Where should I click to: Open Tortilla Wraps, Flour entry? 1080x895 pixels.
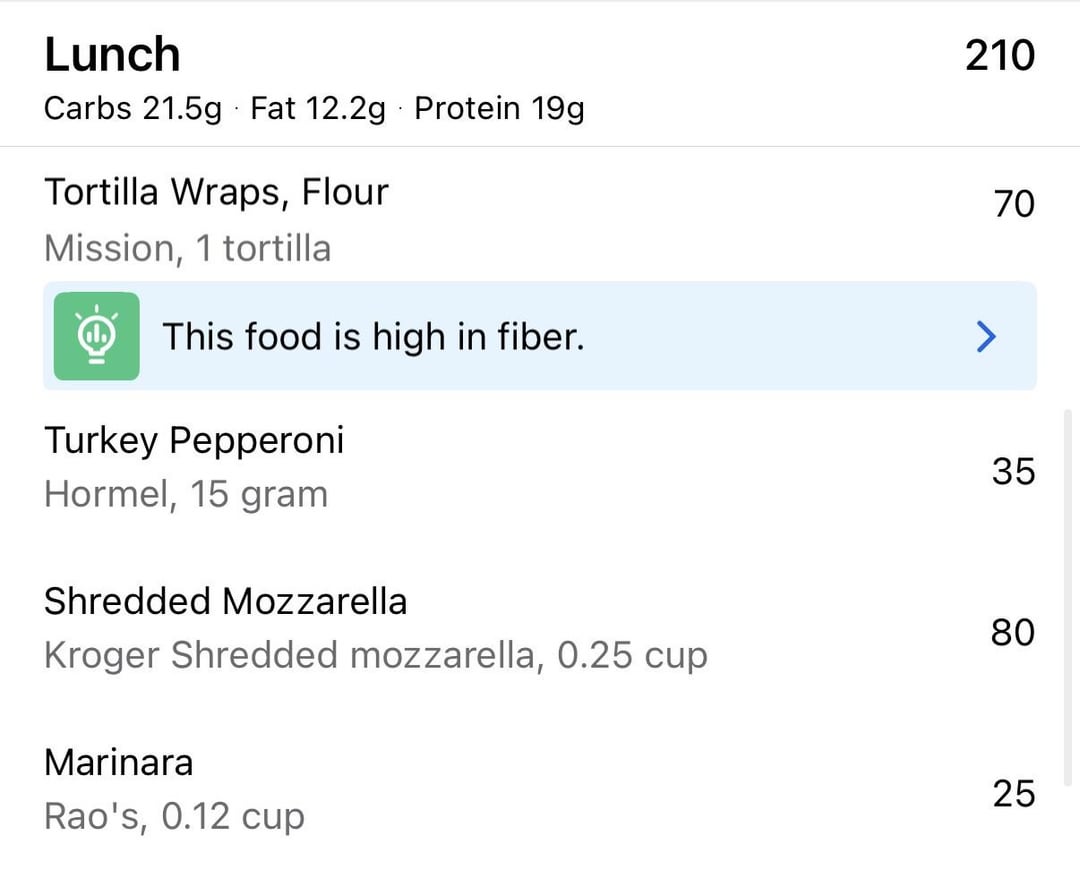tap(540, 220)
